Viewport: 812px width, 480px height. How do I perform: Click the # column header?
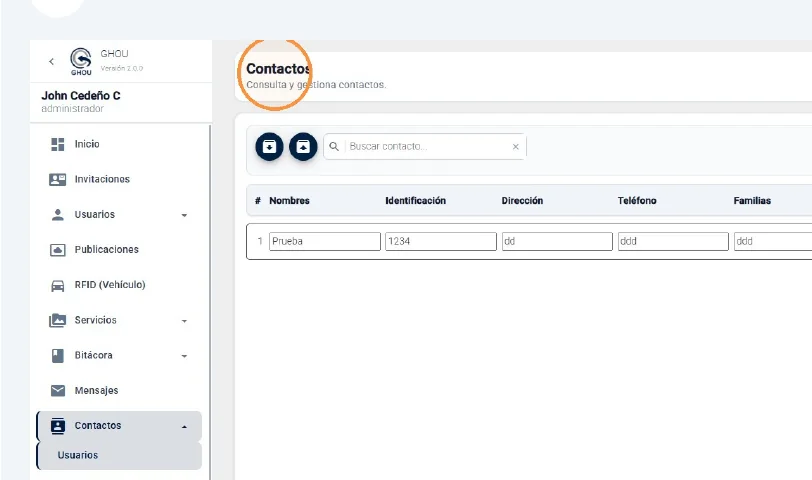[x=258, y=201]
